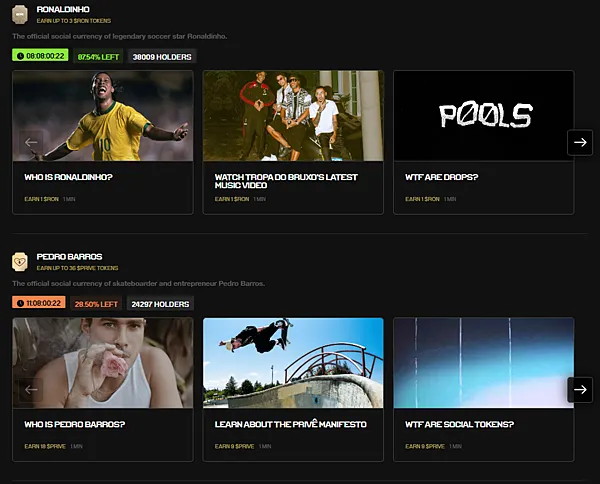Click 'WATCH TROPA DO BRUXO'S LATEST MUSIC VIDEO' title
This screenshot has height=484, width=600.
click(286, 181)
